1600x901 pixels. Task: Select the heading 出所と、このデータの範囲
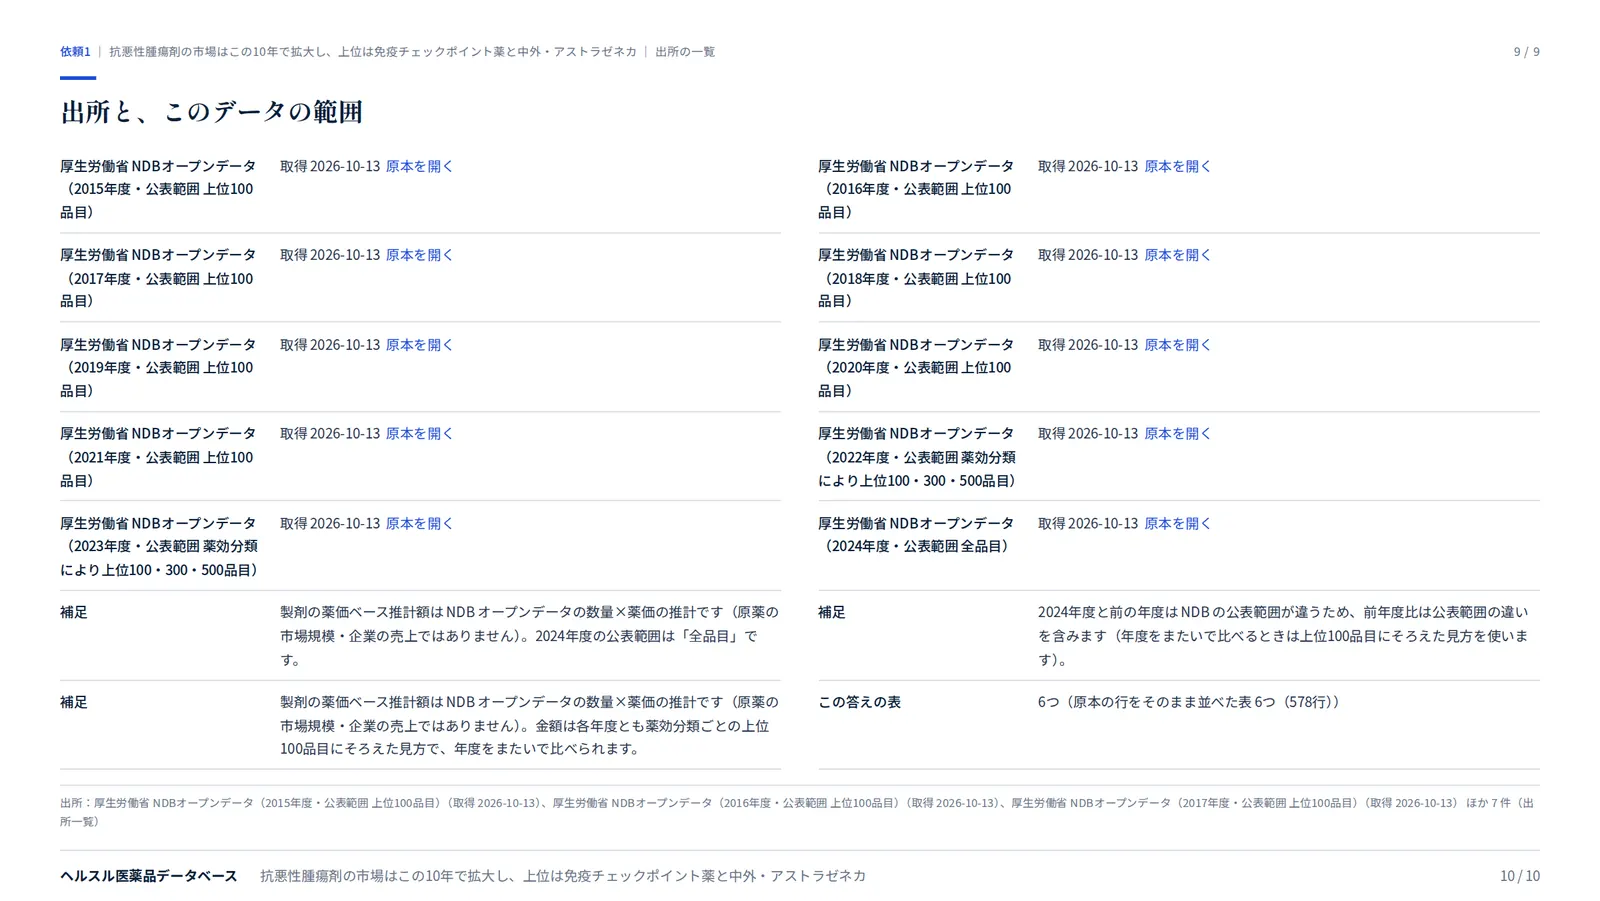point(211,111)
